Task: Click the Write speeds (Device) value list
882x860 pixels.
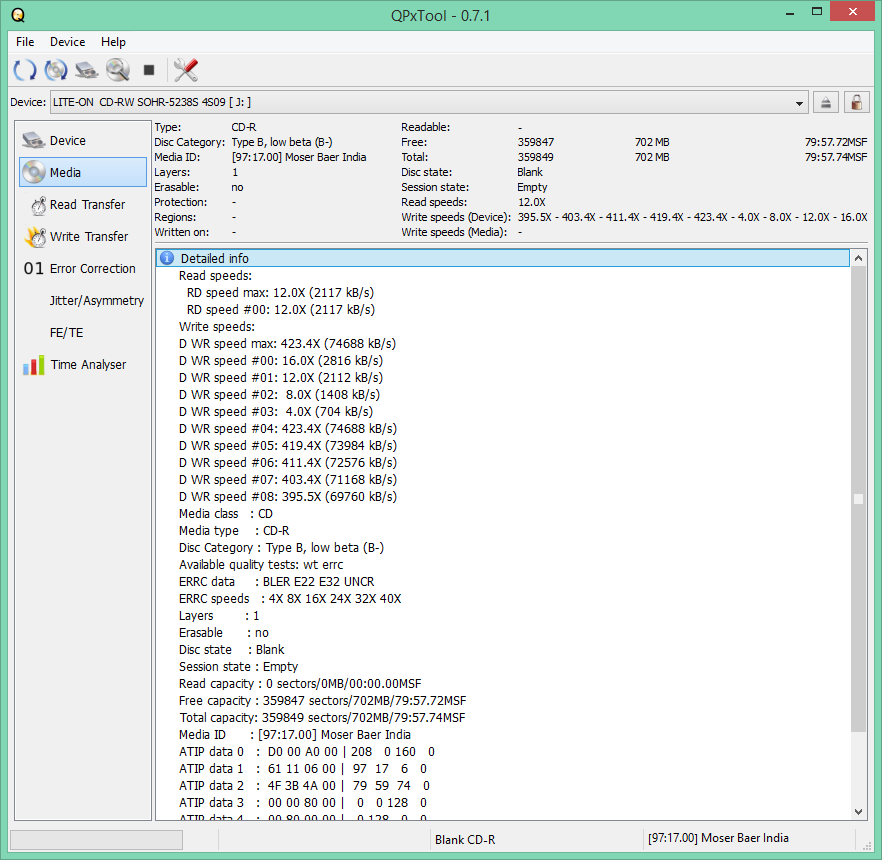Action: (692, 217)
